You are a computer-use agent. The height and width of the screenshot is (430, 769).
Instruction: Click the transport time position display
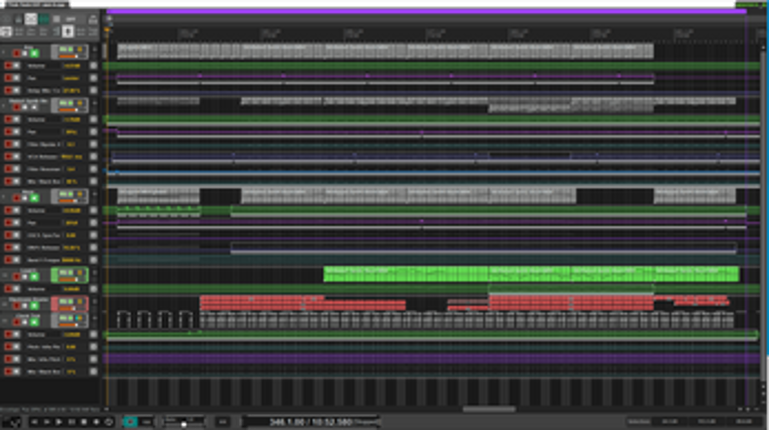coord(311,422)
